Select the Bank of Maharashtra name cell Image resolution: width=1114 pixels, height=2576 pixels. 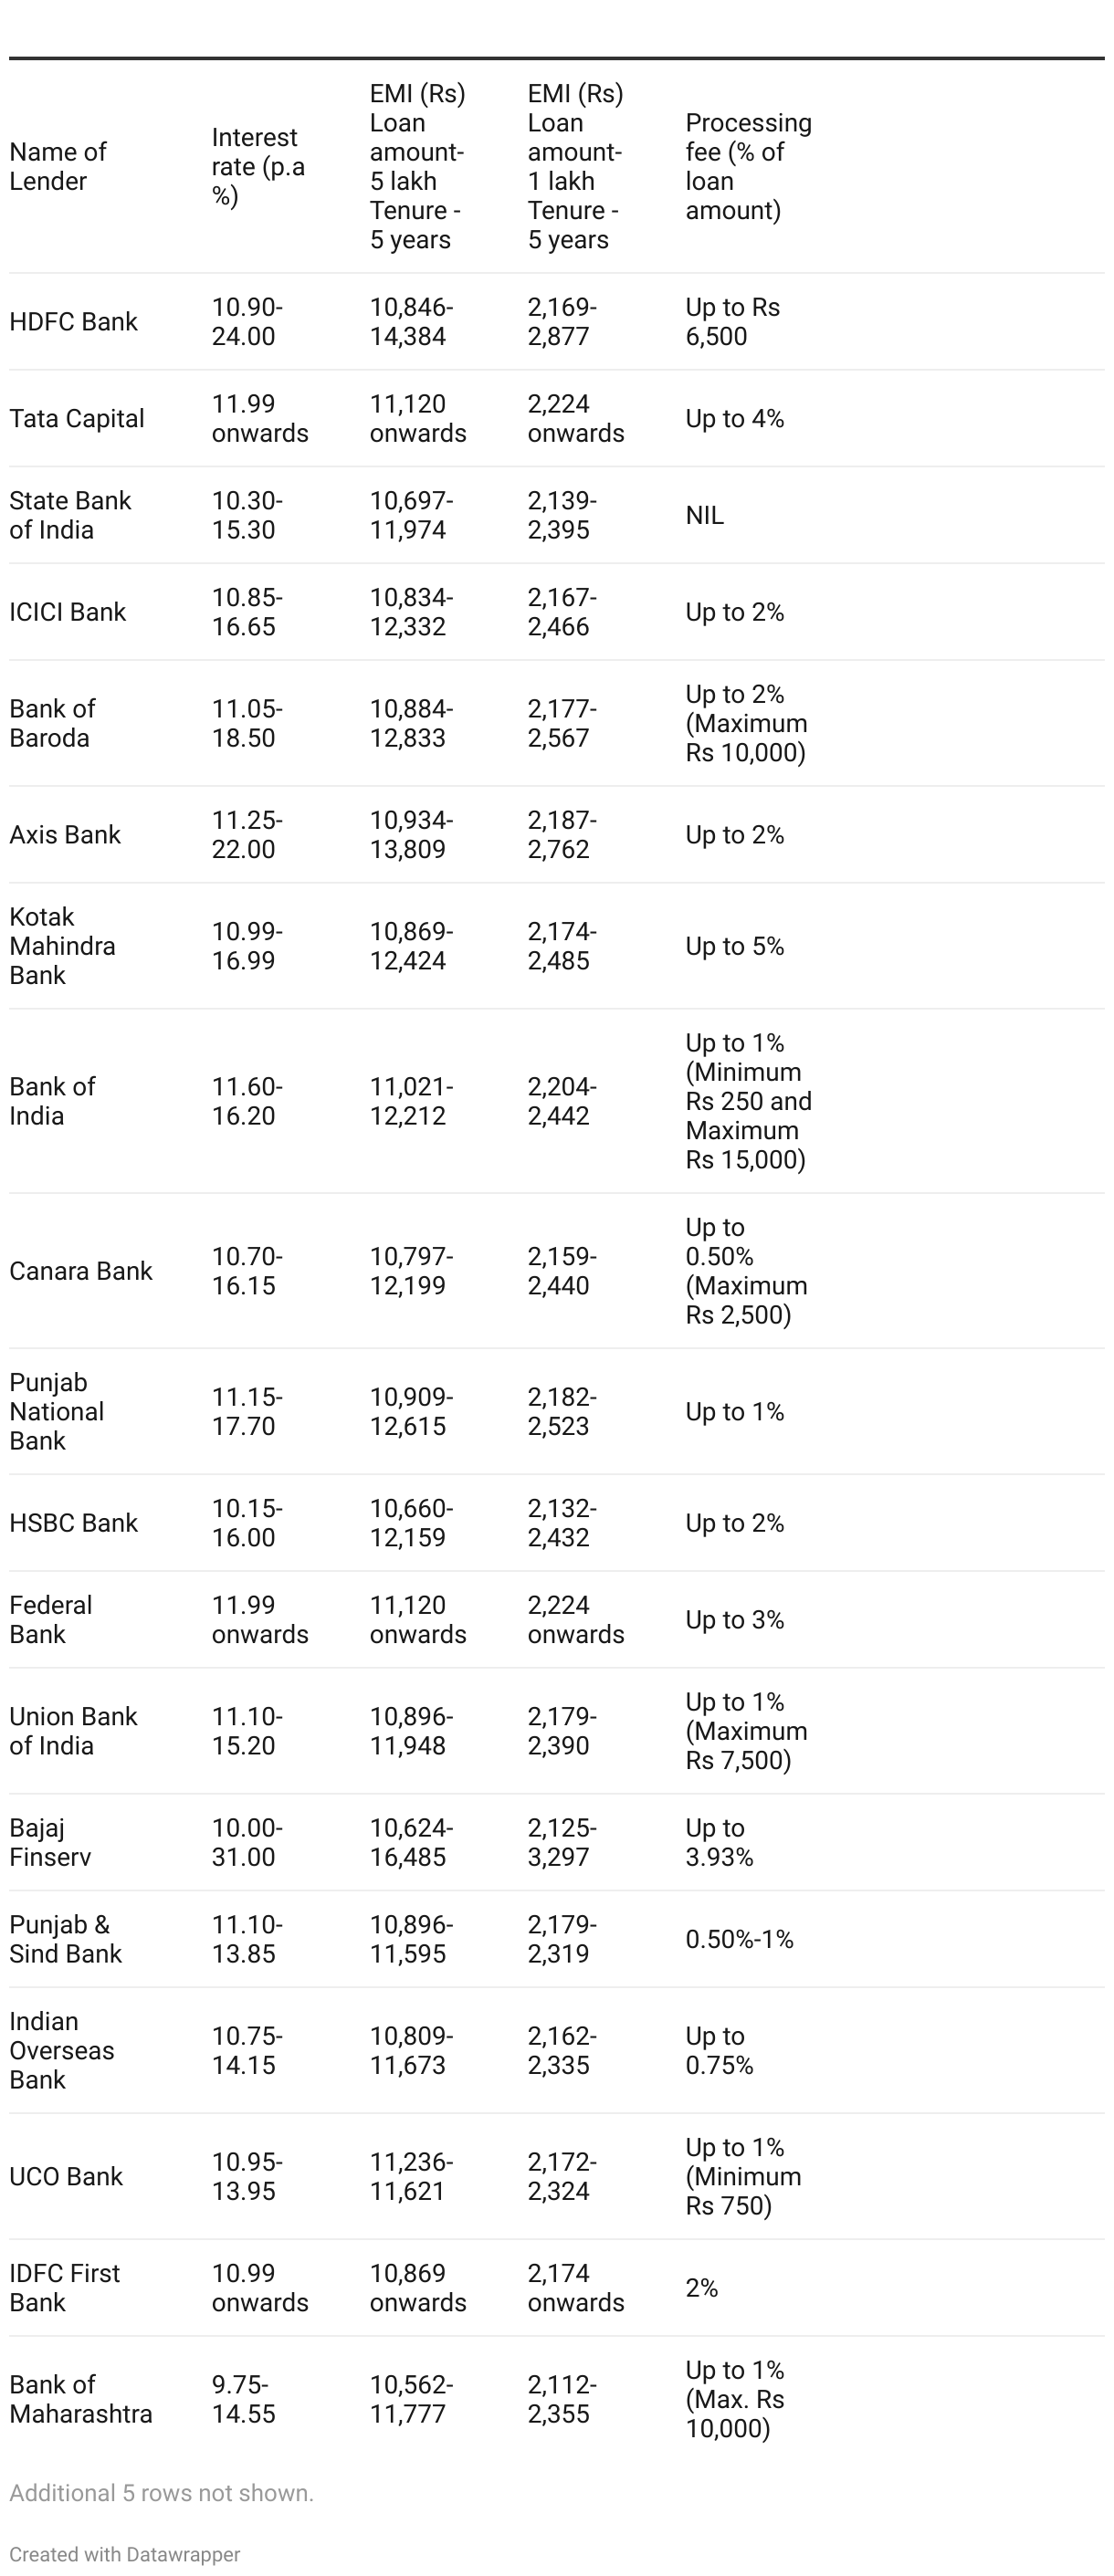coord(81,2399)
